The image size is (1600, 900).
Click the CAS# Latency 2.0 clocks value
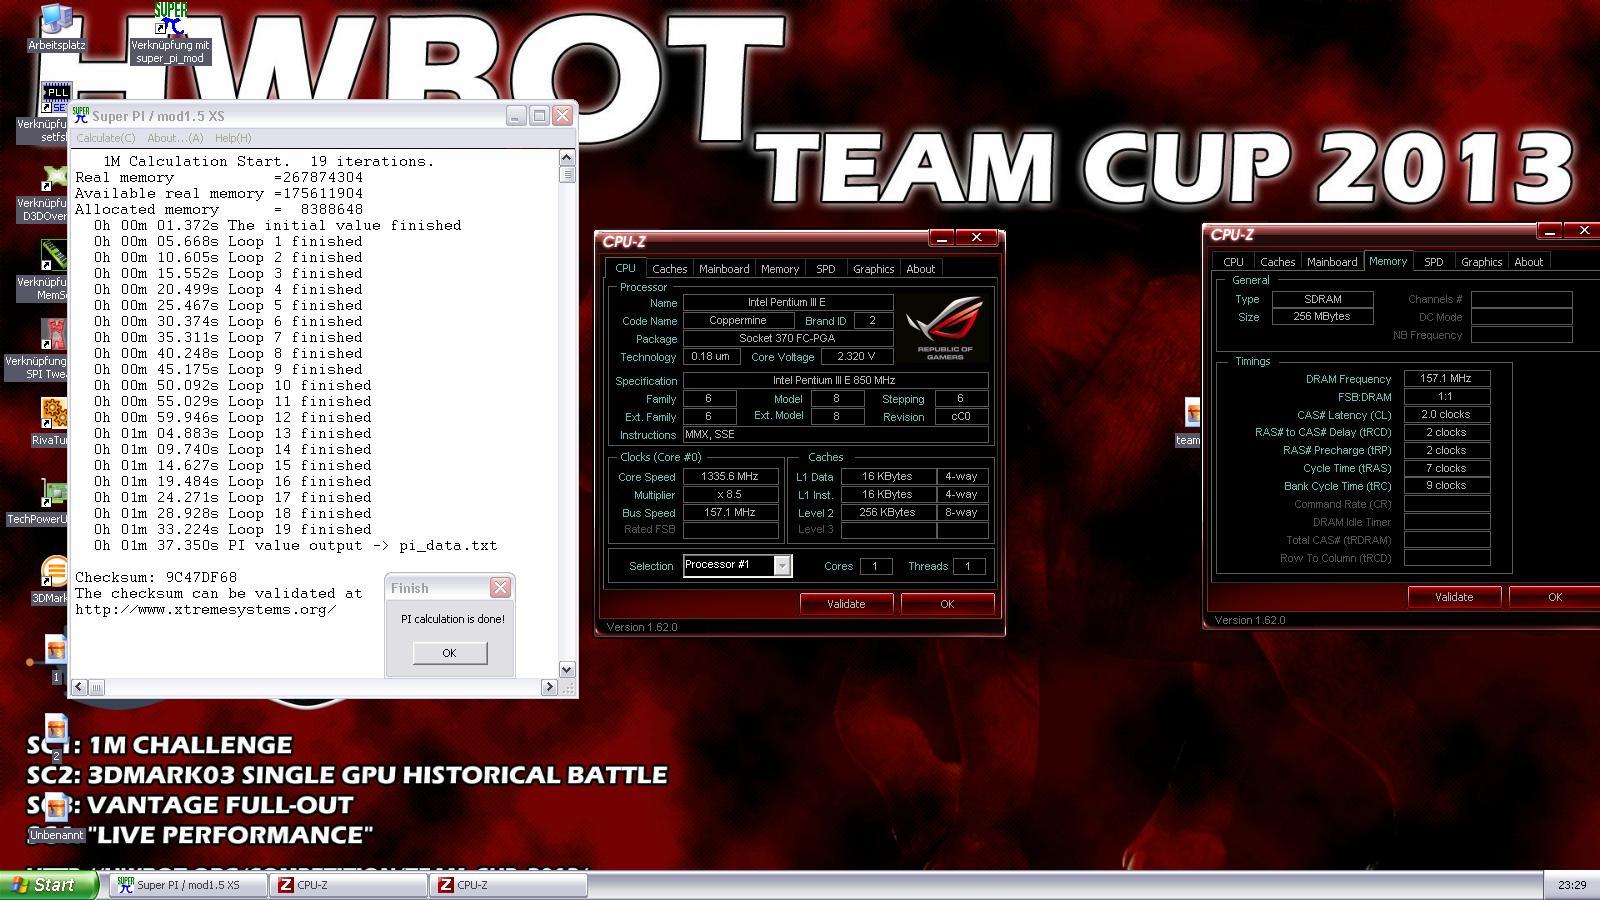point(1447,415)
